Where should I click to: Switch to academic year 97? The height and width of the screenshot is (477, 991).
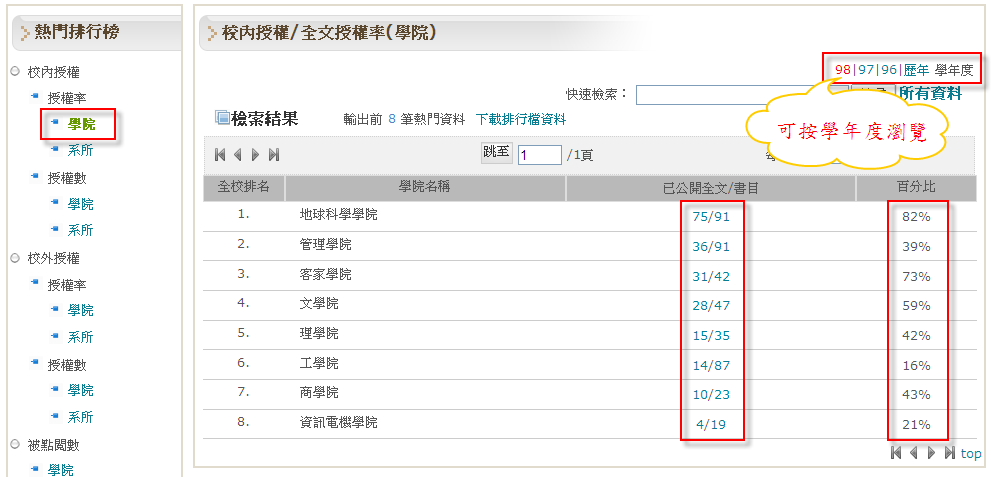866,70
